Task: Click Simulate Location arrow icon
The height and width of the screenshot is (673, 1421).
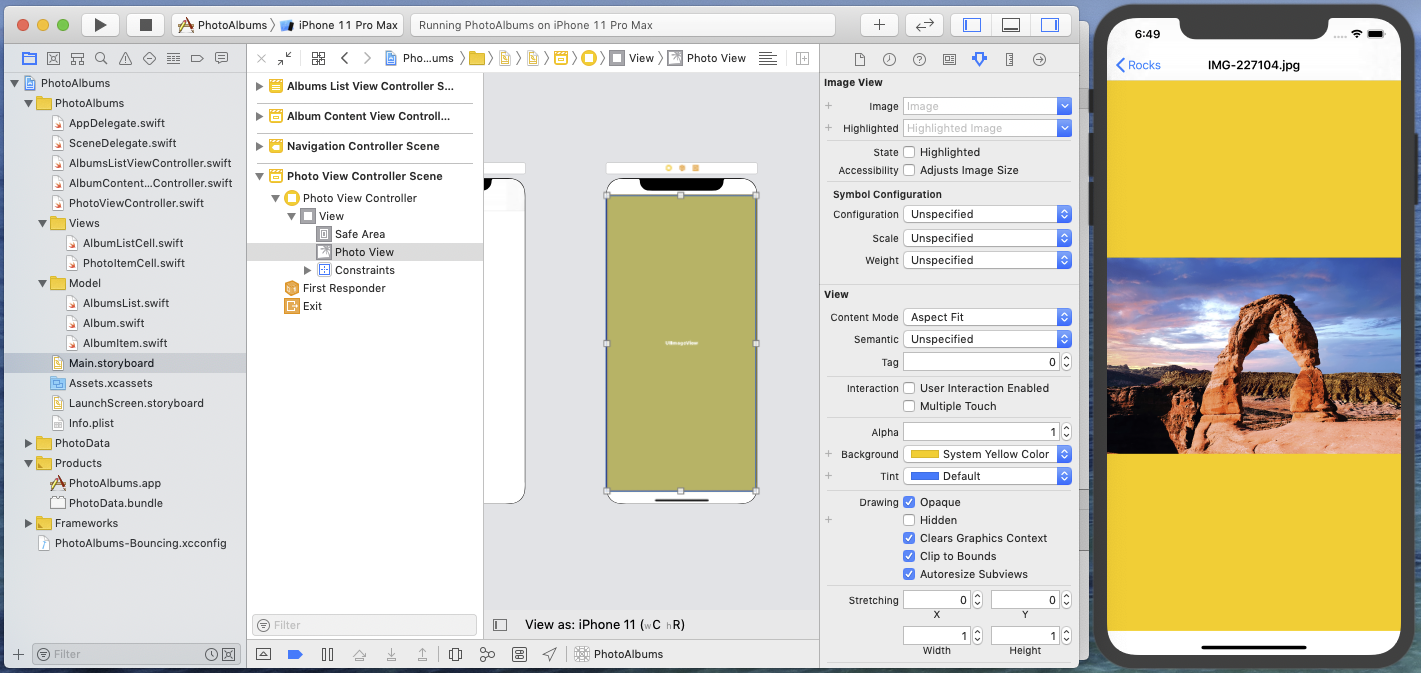Action: (x=549, y=654)
